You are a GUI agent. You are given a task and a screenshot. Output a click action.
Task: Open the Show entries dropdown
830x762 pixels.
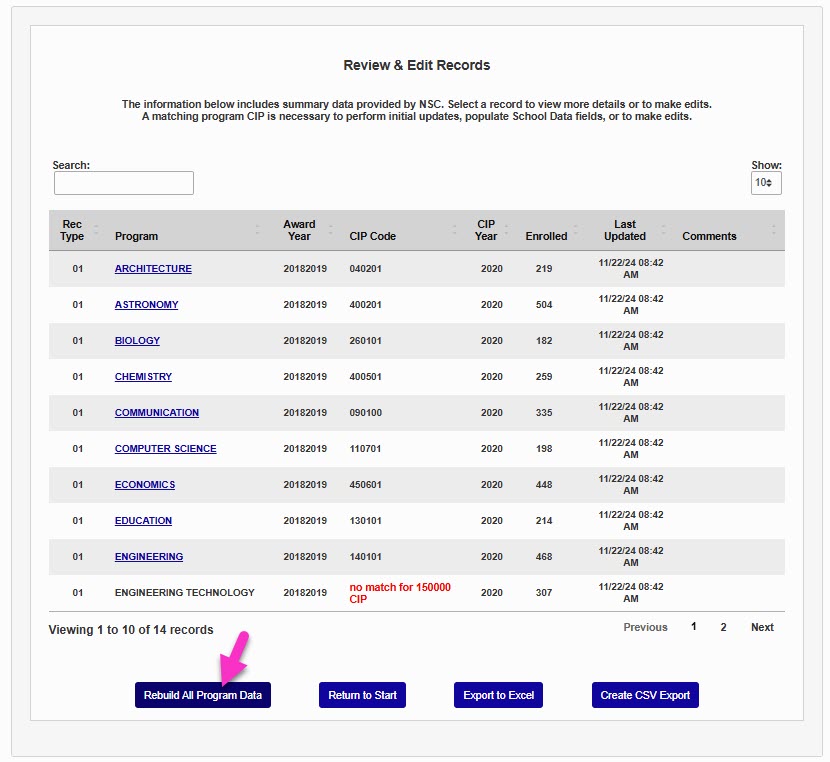coord(766,183)
